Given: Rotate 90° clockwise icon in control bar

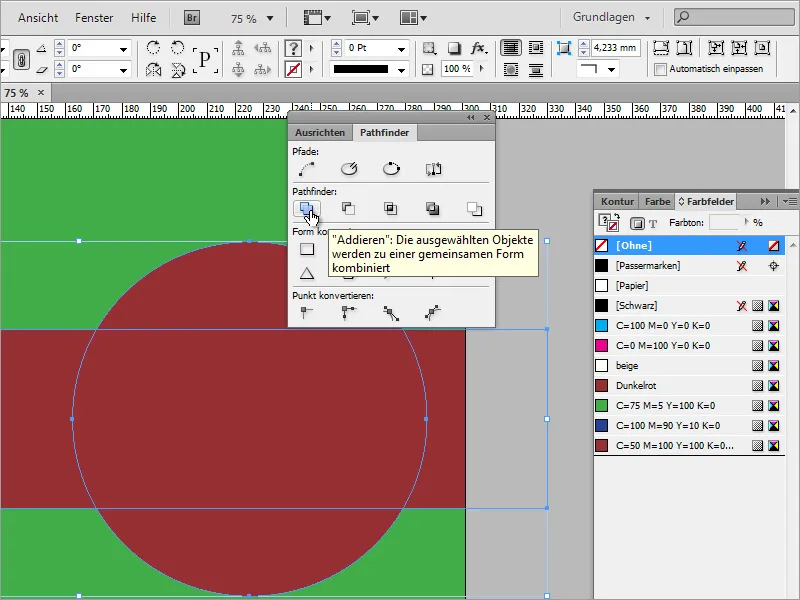Looking at the screenshot, I should [153, 48].
